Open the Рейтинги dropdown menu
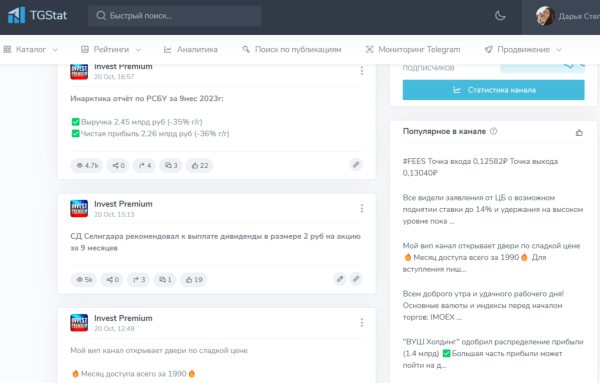The image size is (600, 383). pos(111,49)
